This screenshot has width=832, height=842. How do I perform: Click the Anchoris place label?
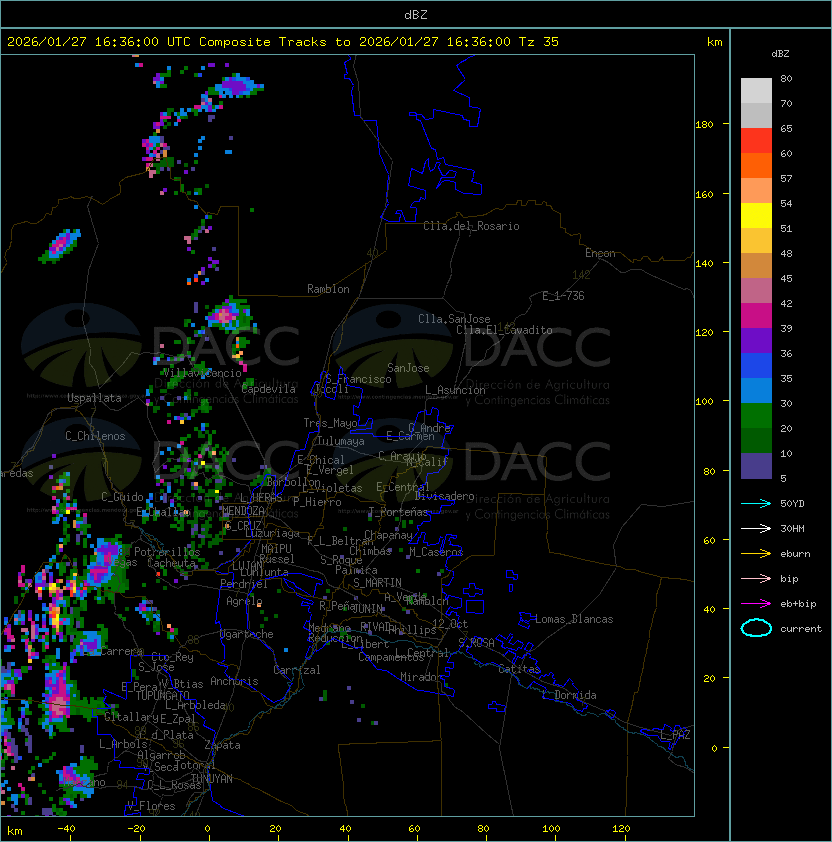point(234,681)
